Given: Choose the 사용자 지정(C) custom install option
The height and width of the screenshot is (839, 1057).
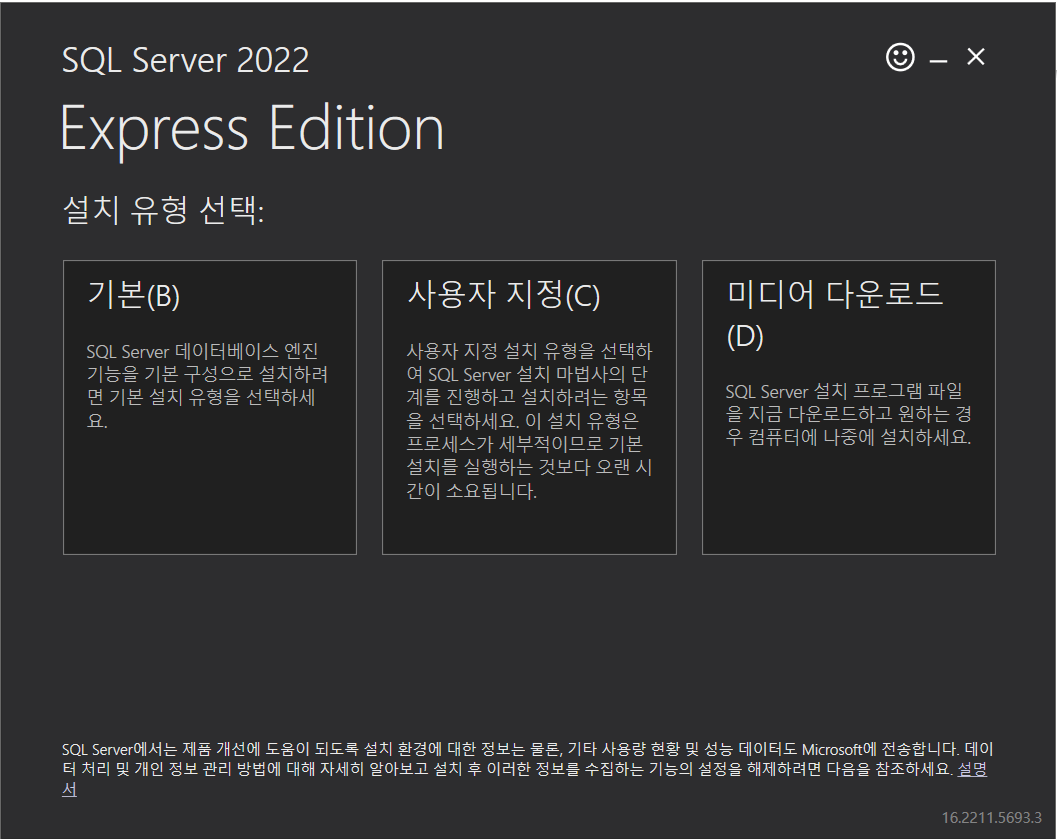Looking at the screenshot, I should coord(528,406).
